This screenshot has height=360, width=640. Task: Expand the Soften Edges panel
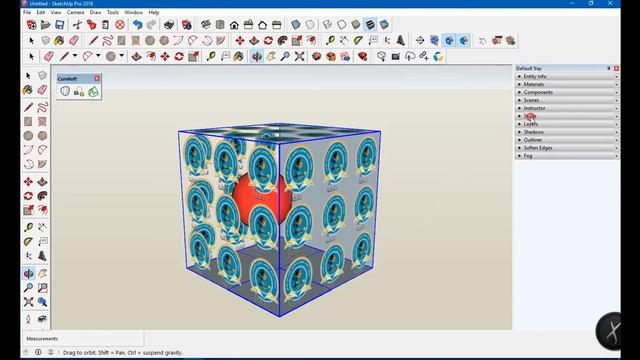[567, 148]
